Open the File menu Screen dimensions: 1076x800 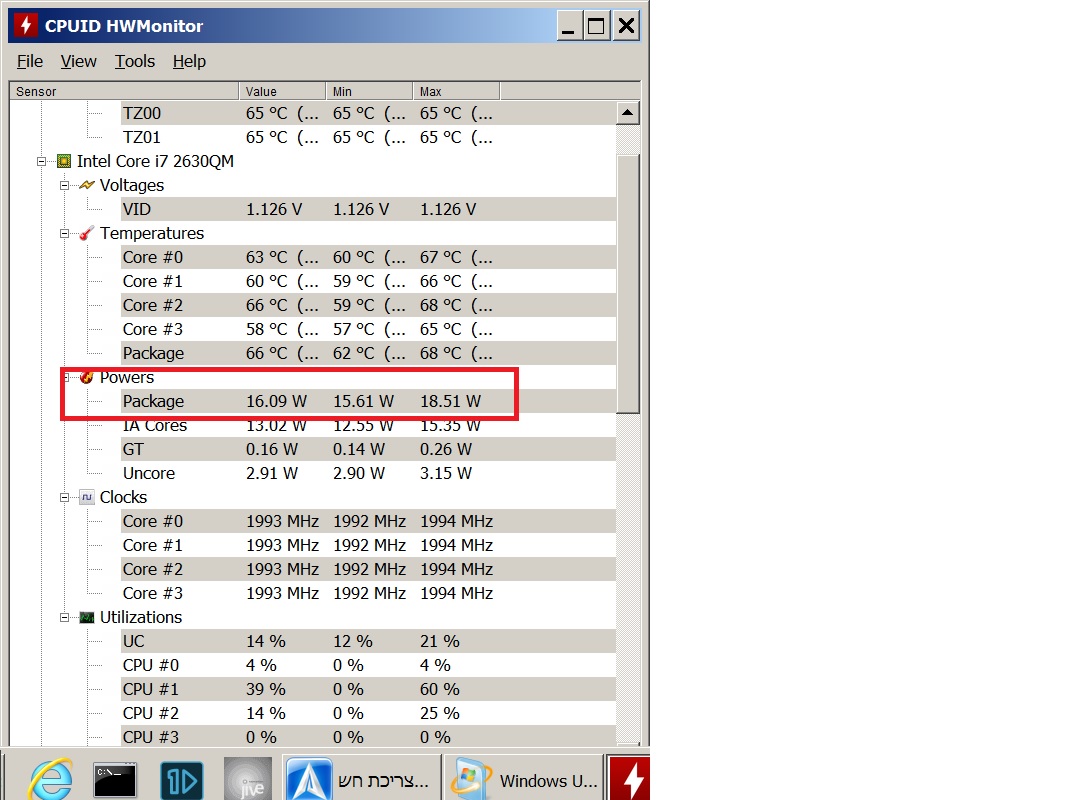(x=30, y=61)
